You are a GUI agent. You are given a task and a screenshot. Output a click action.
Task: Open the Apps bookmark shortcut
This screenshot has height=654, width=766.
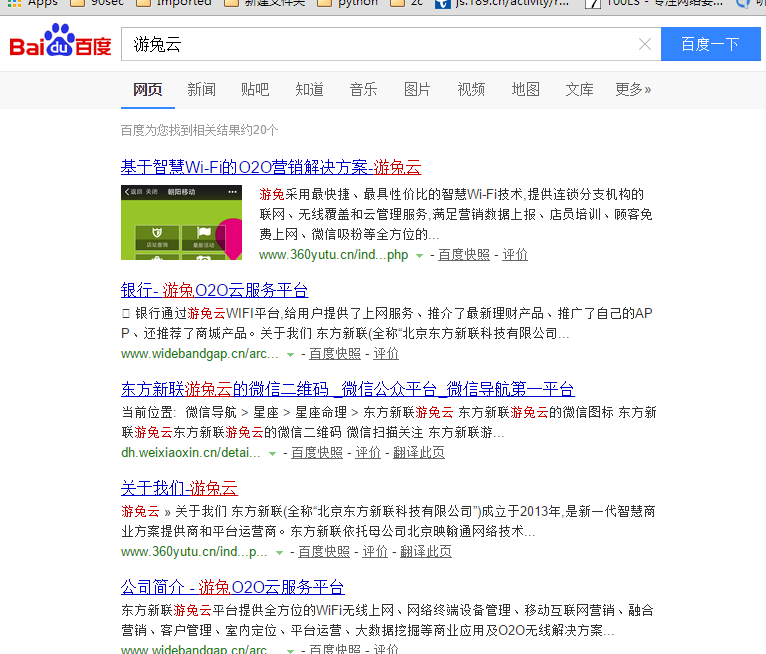[x=32, y=3]
